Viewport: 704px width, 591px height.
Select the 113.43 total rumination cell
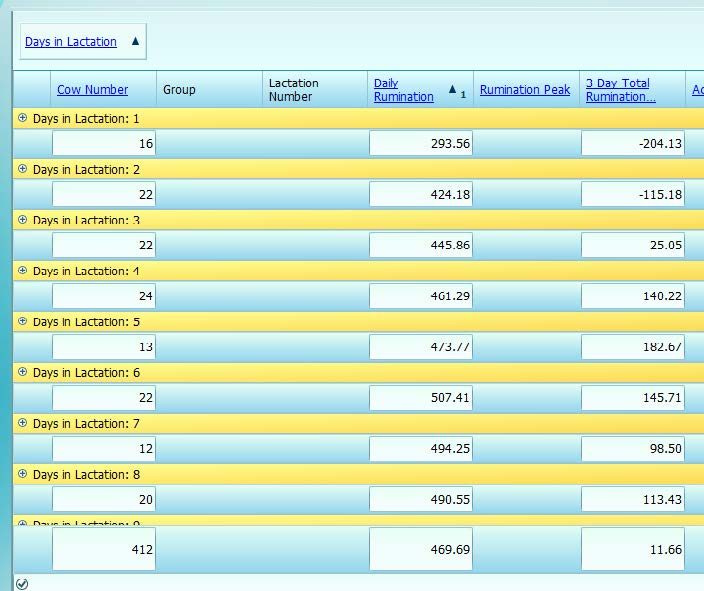633,499
